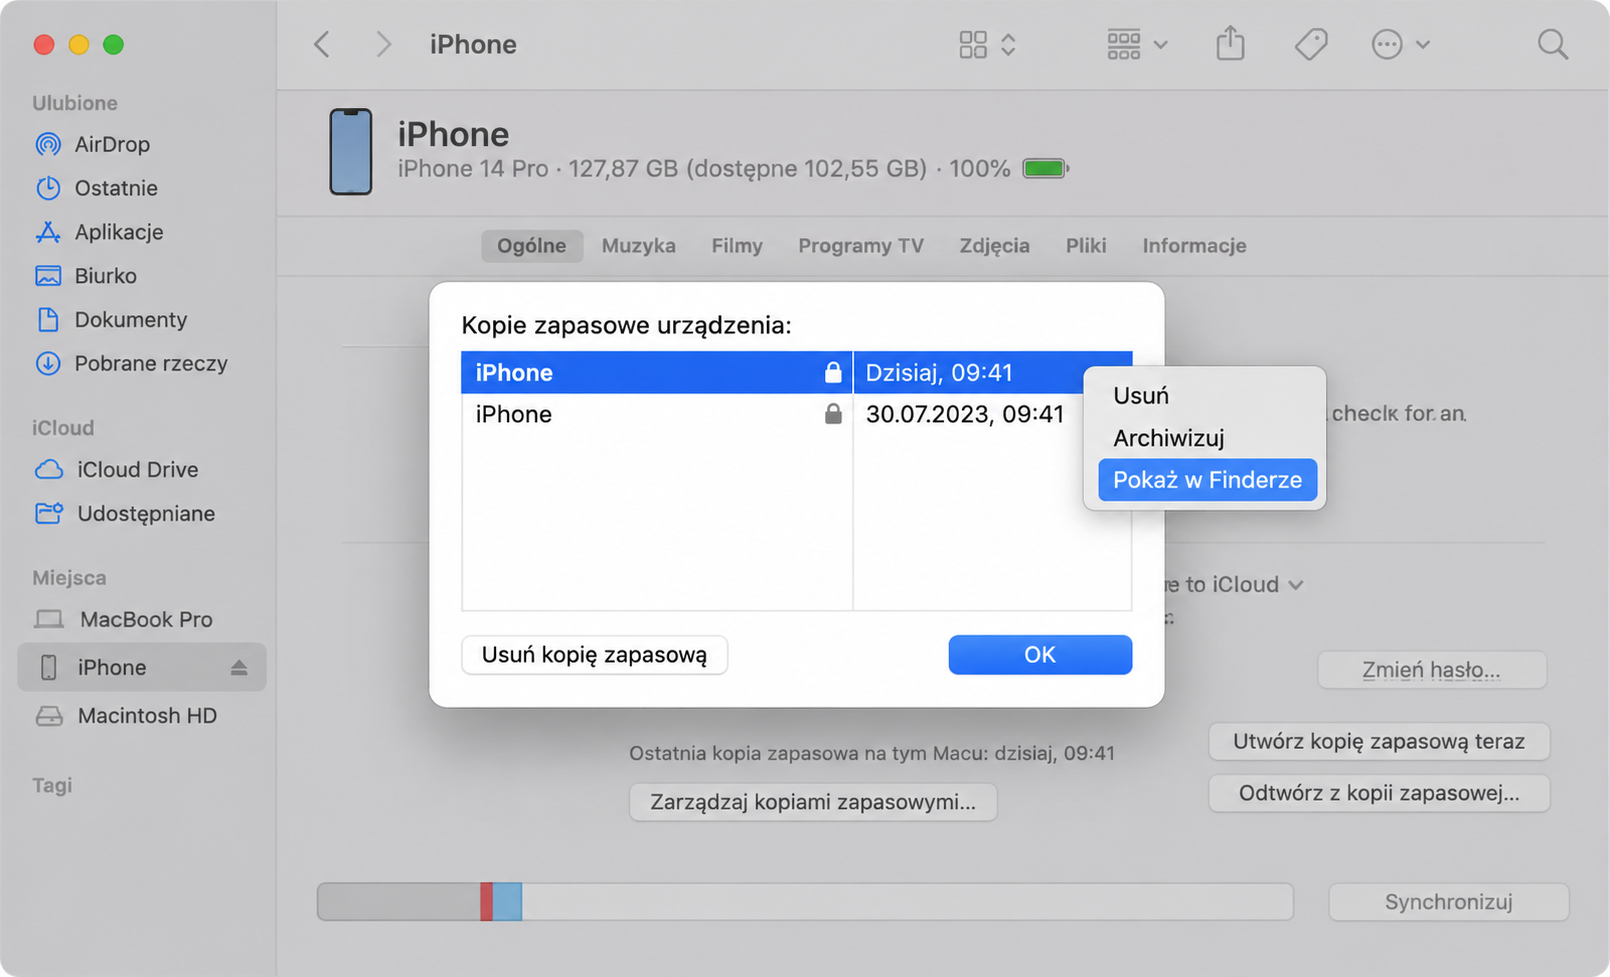Viewport: 1610px width, 977px height.
Task: Switch to the Pliki tab
Action: point(1085,246)
